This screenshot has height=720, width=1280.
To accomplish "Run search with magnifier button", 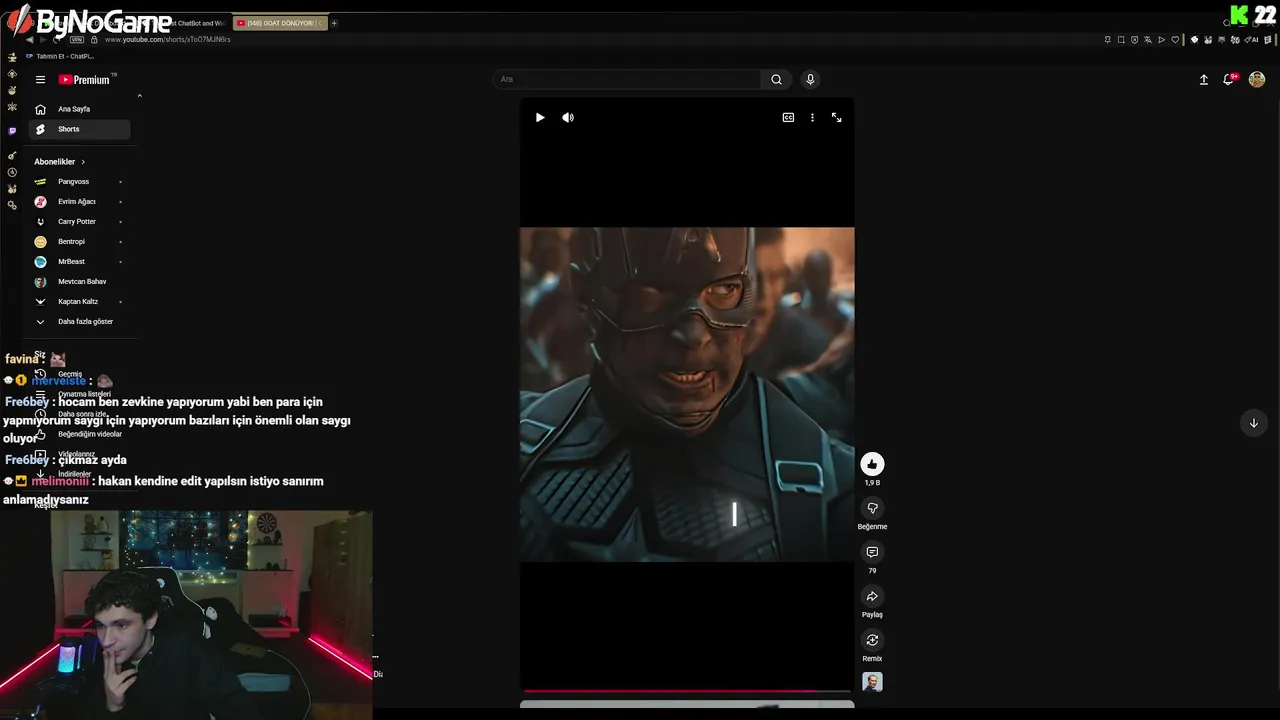I will 776,79.
